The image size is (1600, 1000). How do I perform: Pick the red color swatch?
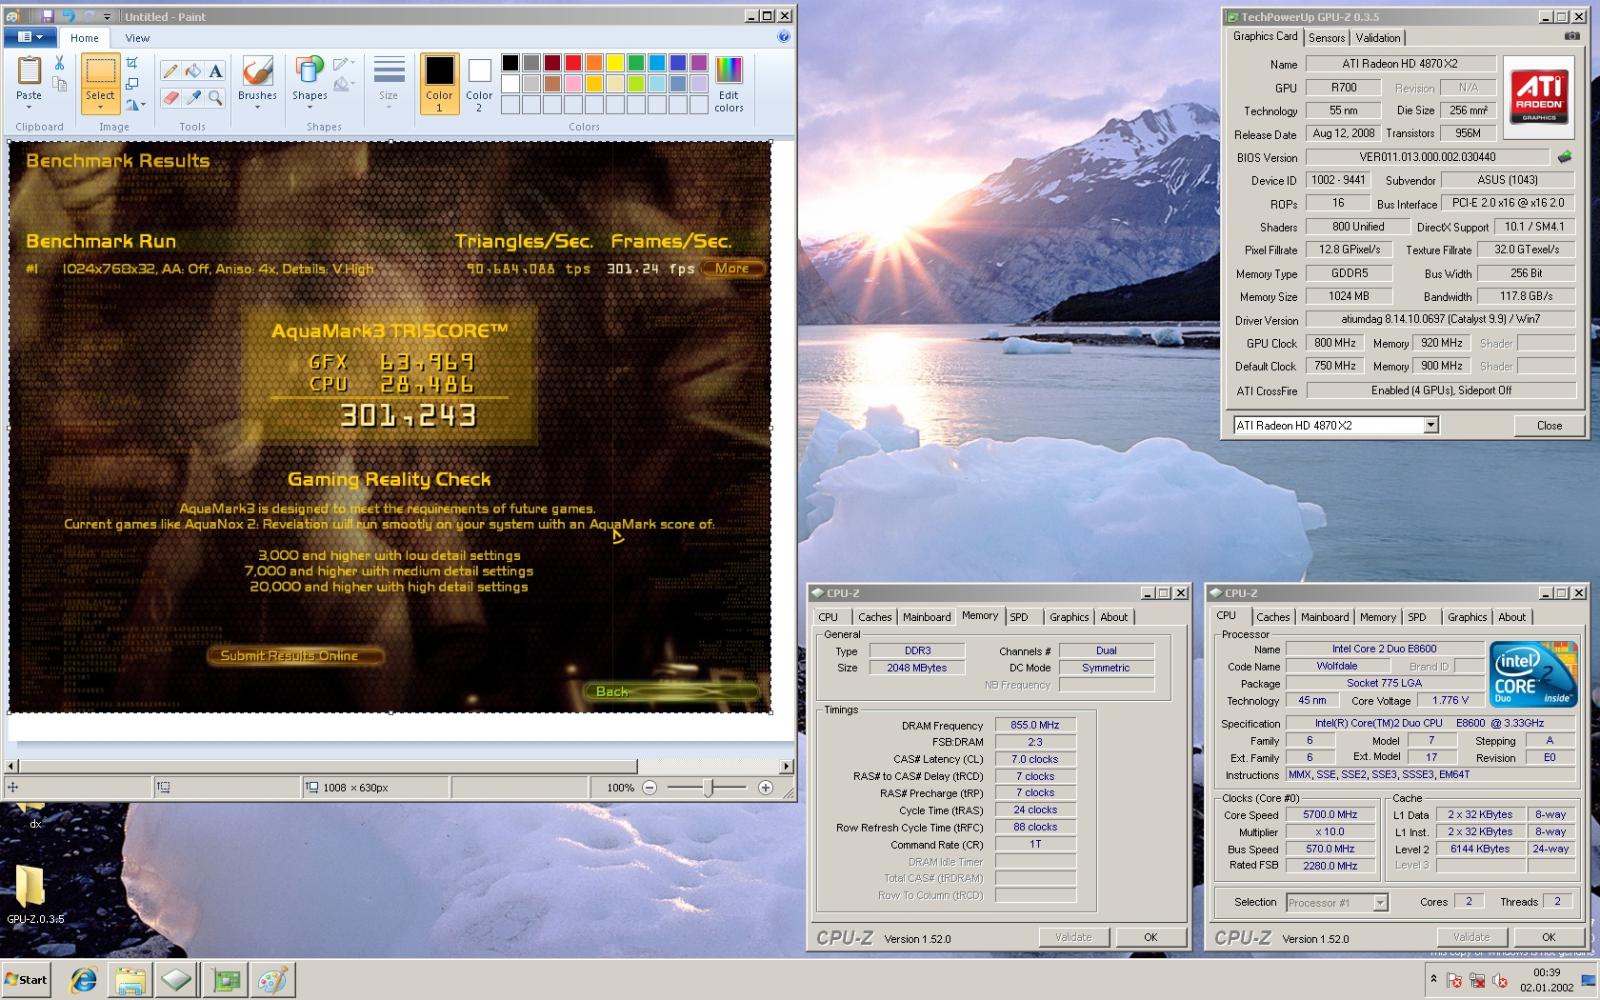(x=573, y=63)
